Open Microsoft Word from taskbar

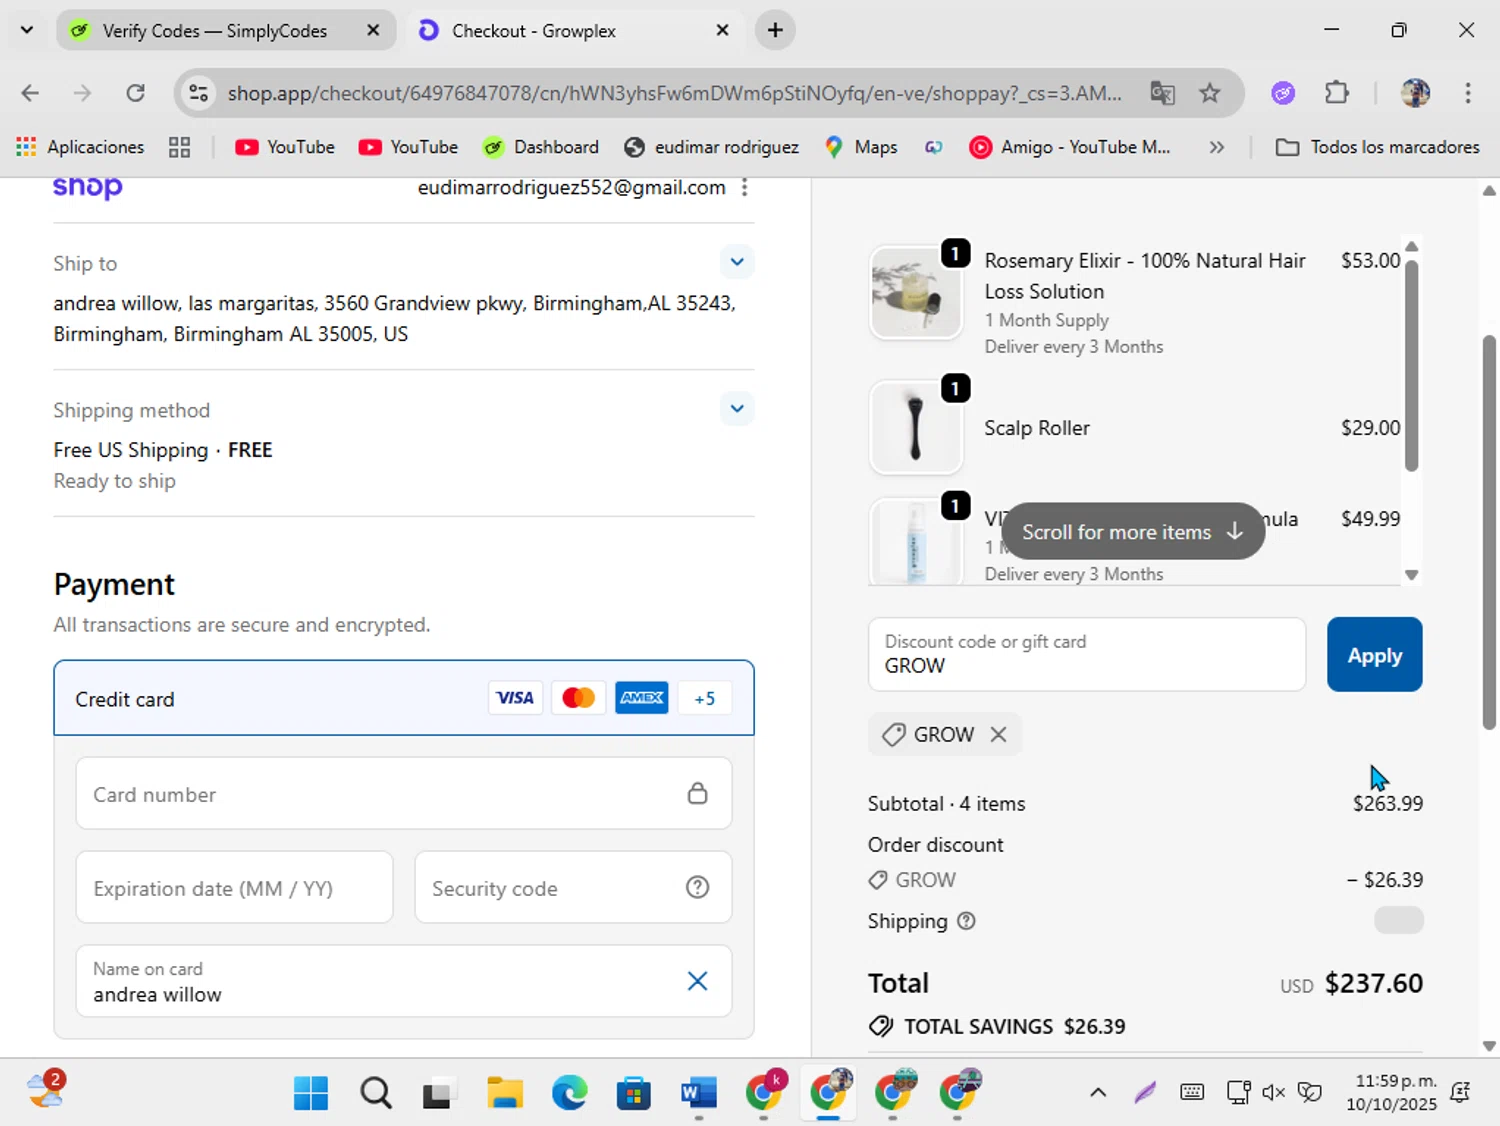pos(698,1093)
